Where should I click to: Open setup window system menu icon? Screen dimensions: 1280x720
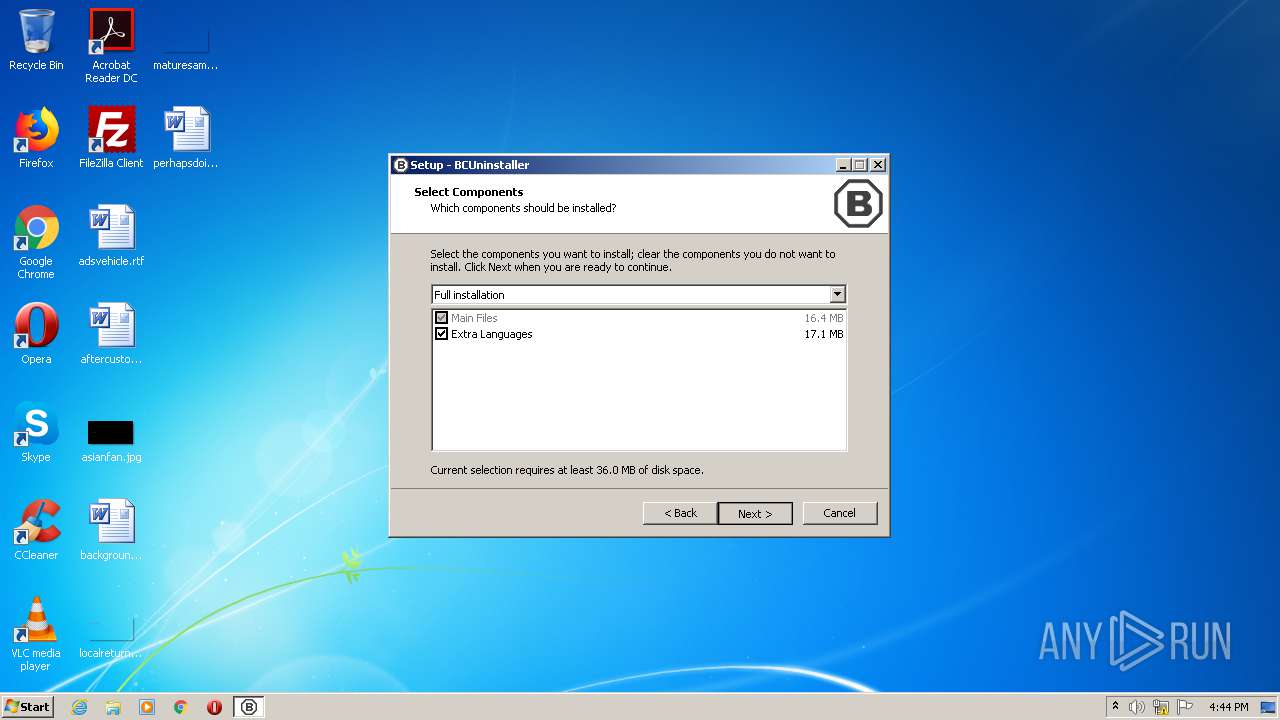pos(401,165)
